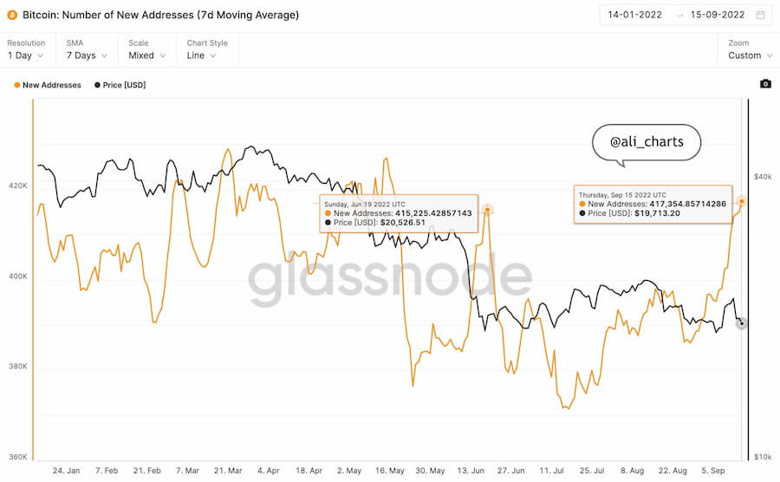Open the Zoom Custom dropdown
The image size is (780, 482).
[750, 55]
